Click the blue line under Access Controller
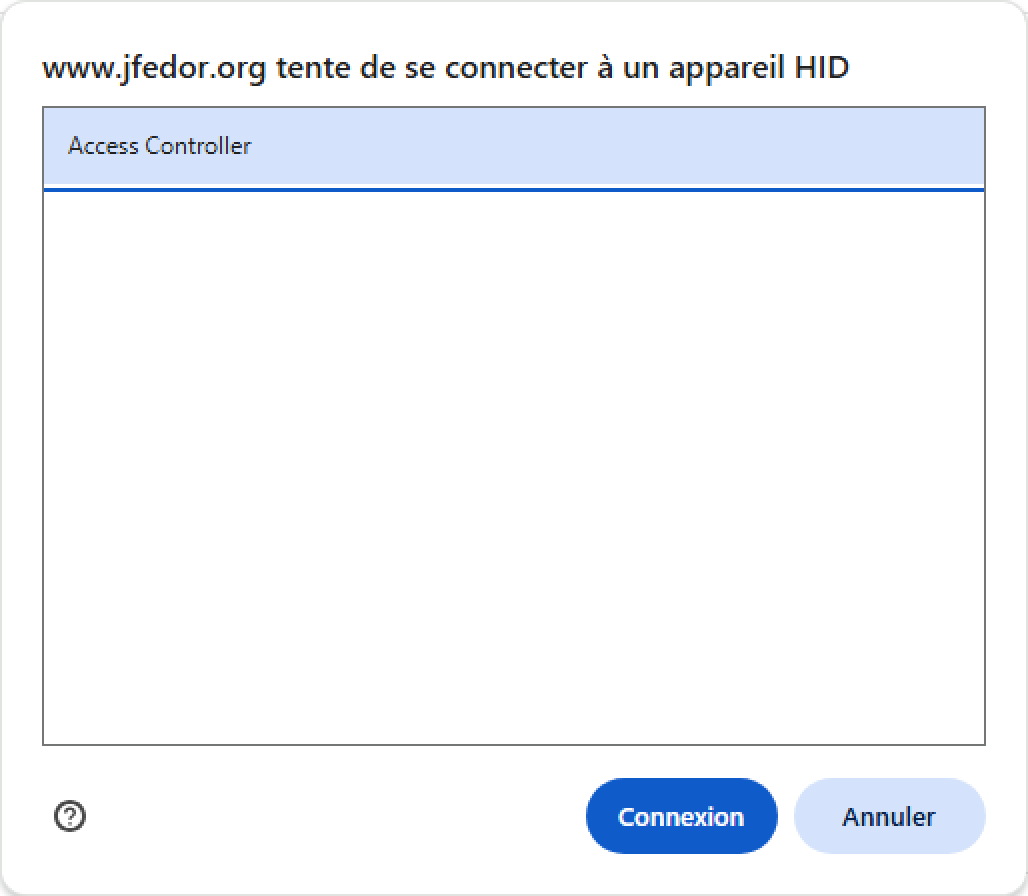1028x896 pixels. [x=513, y=190]
